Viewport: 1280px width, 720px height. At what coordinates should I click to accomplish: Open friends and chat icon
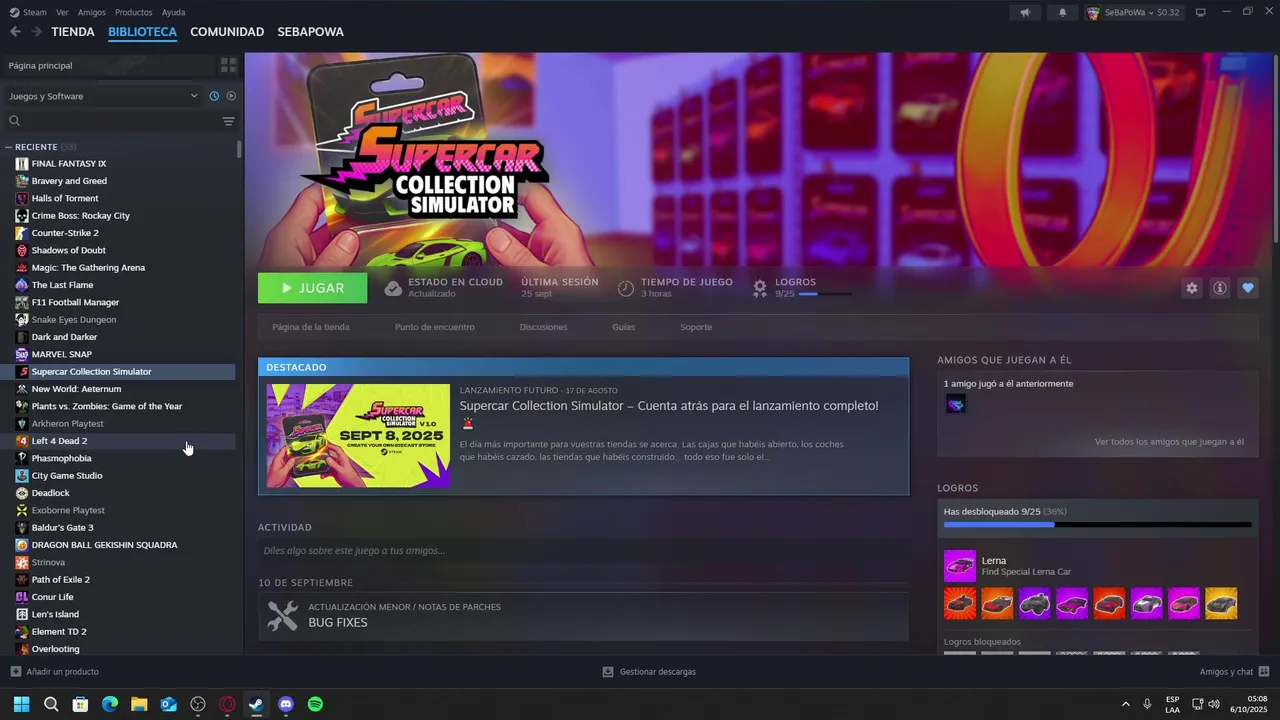1264,672
